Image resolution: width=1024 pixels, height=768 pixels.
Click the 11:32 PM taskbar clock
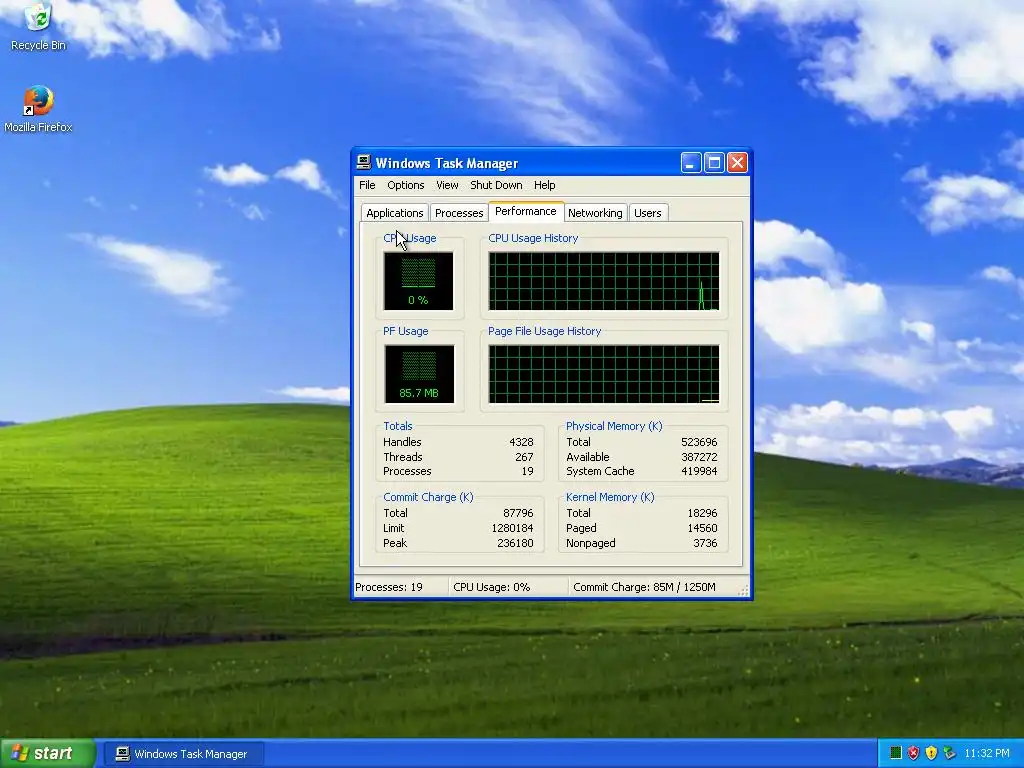(987, 753)
